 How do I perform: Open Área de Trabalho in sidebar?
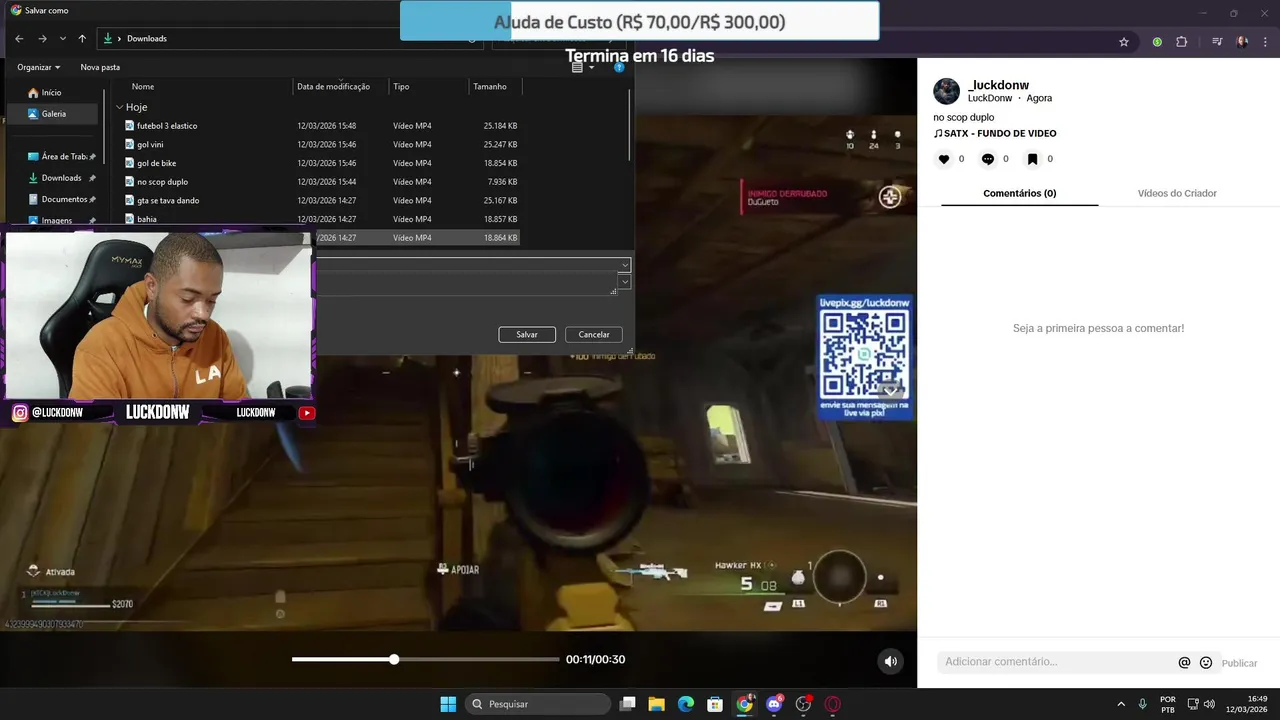pos(62,157)
